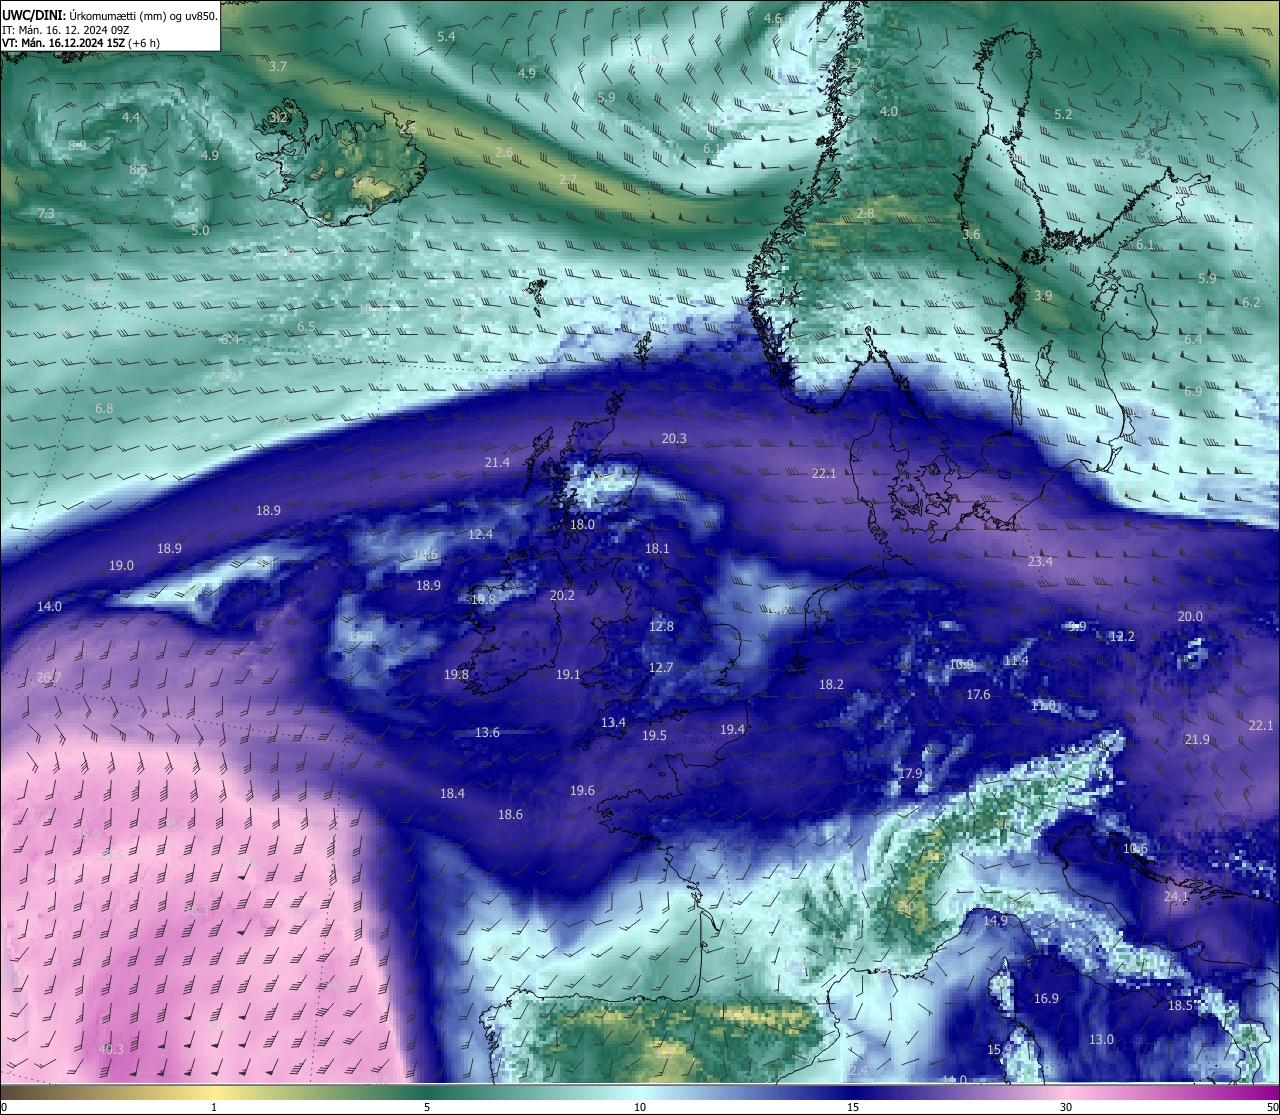Click the 17.6 value over Germany
1280x1115 pixels.
978,694
